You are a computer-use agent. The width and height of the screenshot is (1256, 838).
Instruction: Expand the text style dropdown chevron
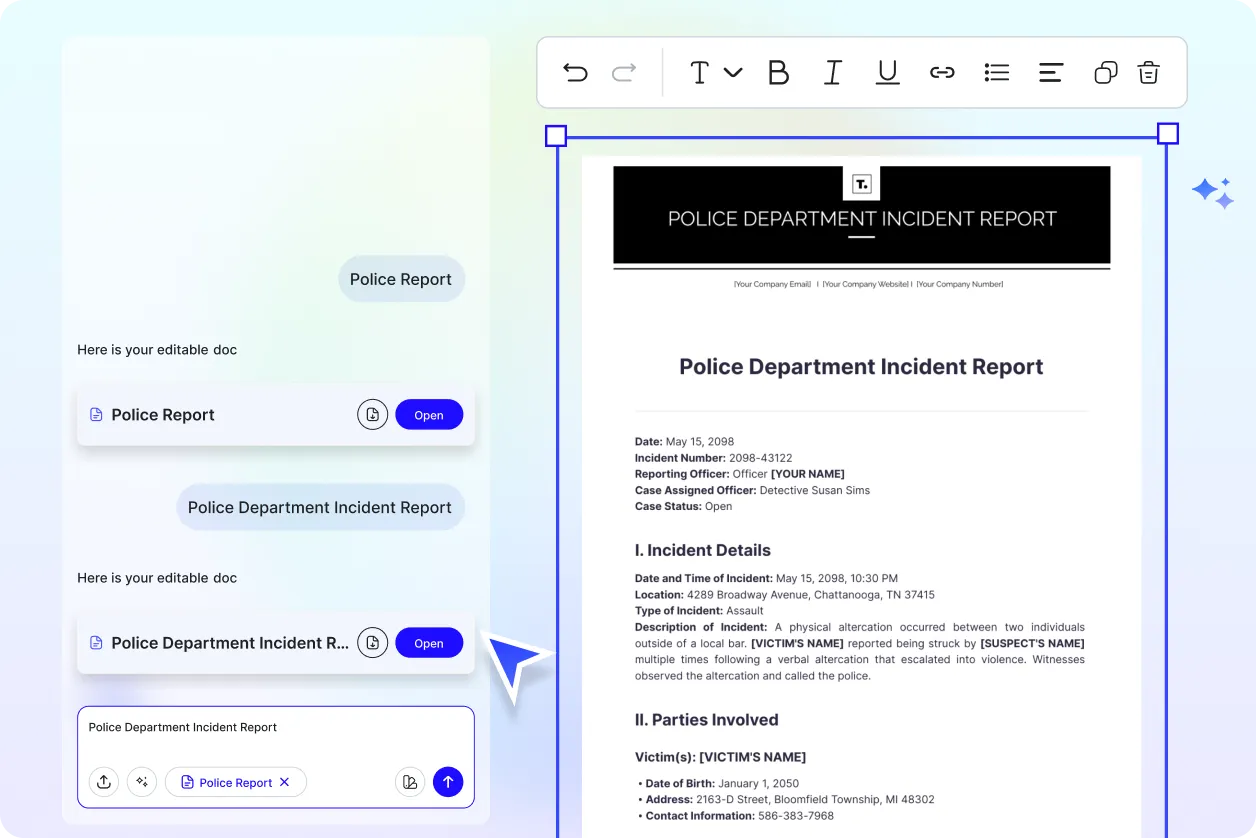click(x=733, y=72)
